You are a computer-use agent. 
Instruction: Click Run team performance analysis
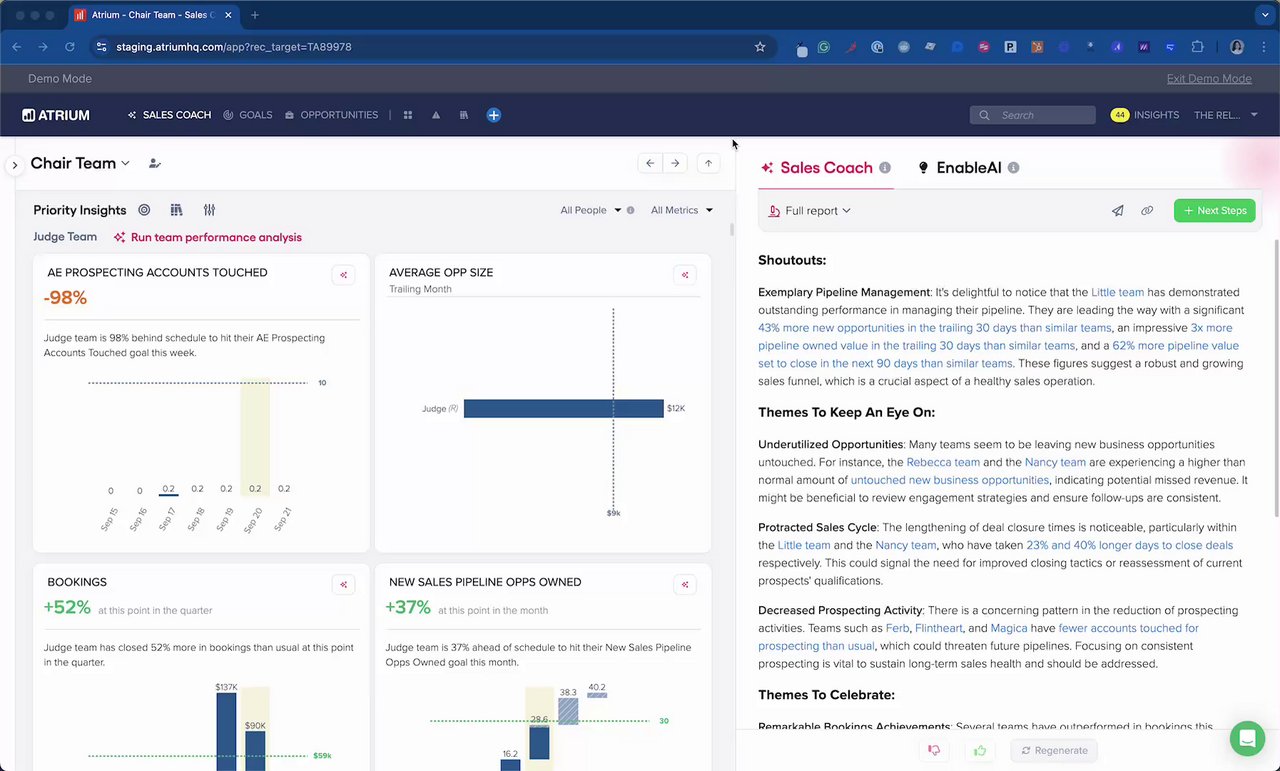pyautogui.click(x=207, y=237)
